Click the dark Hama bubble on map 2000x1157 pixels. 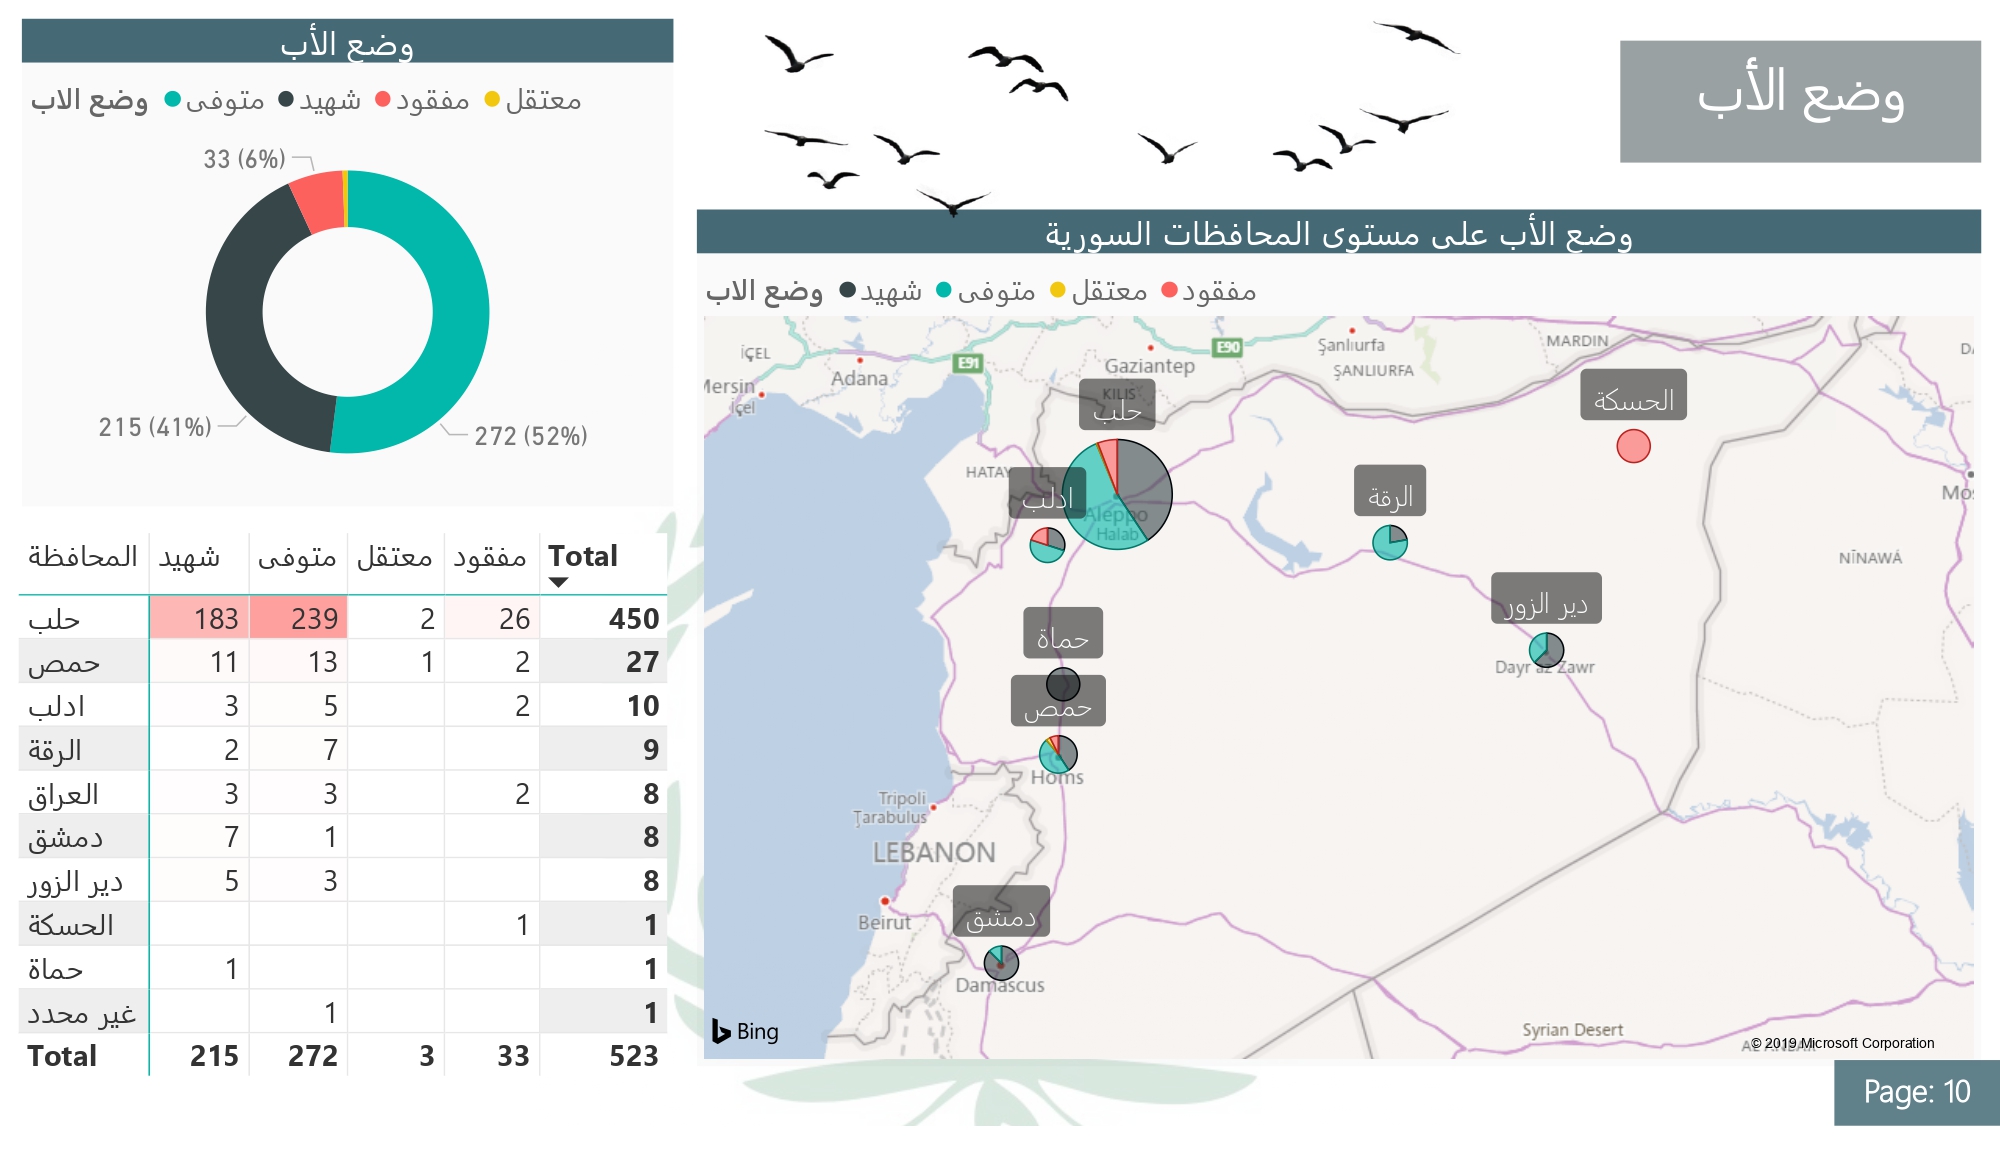(1063, 684)
